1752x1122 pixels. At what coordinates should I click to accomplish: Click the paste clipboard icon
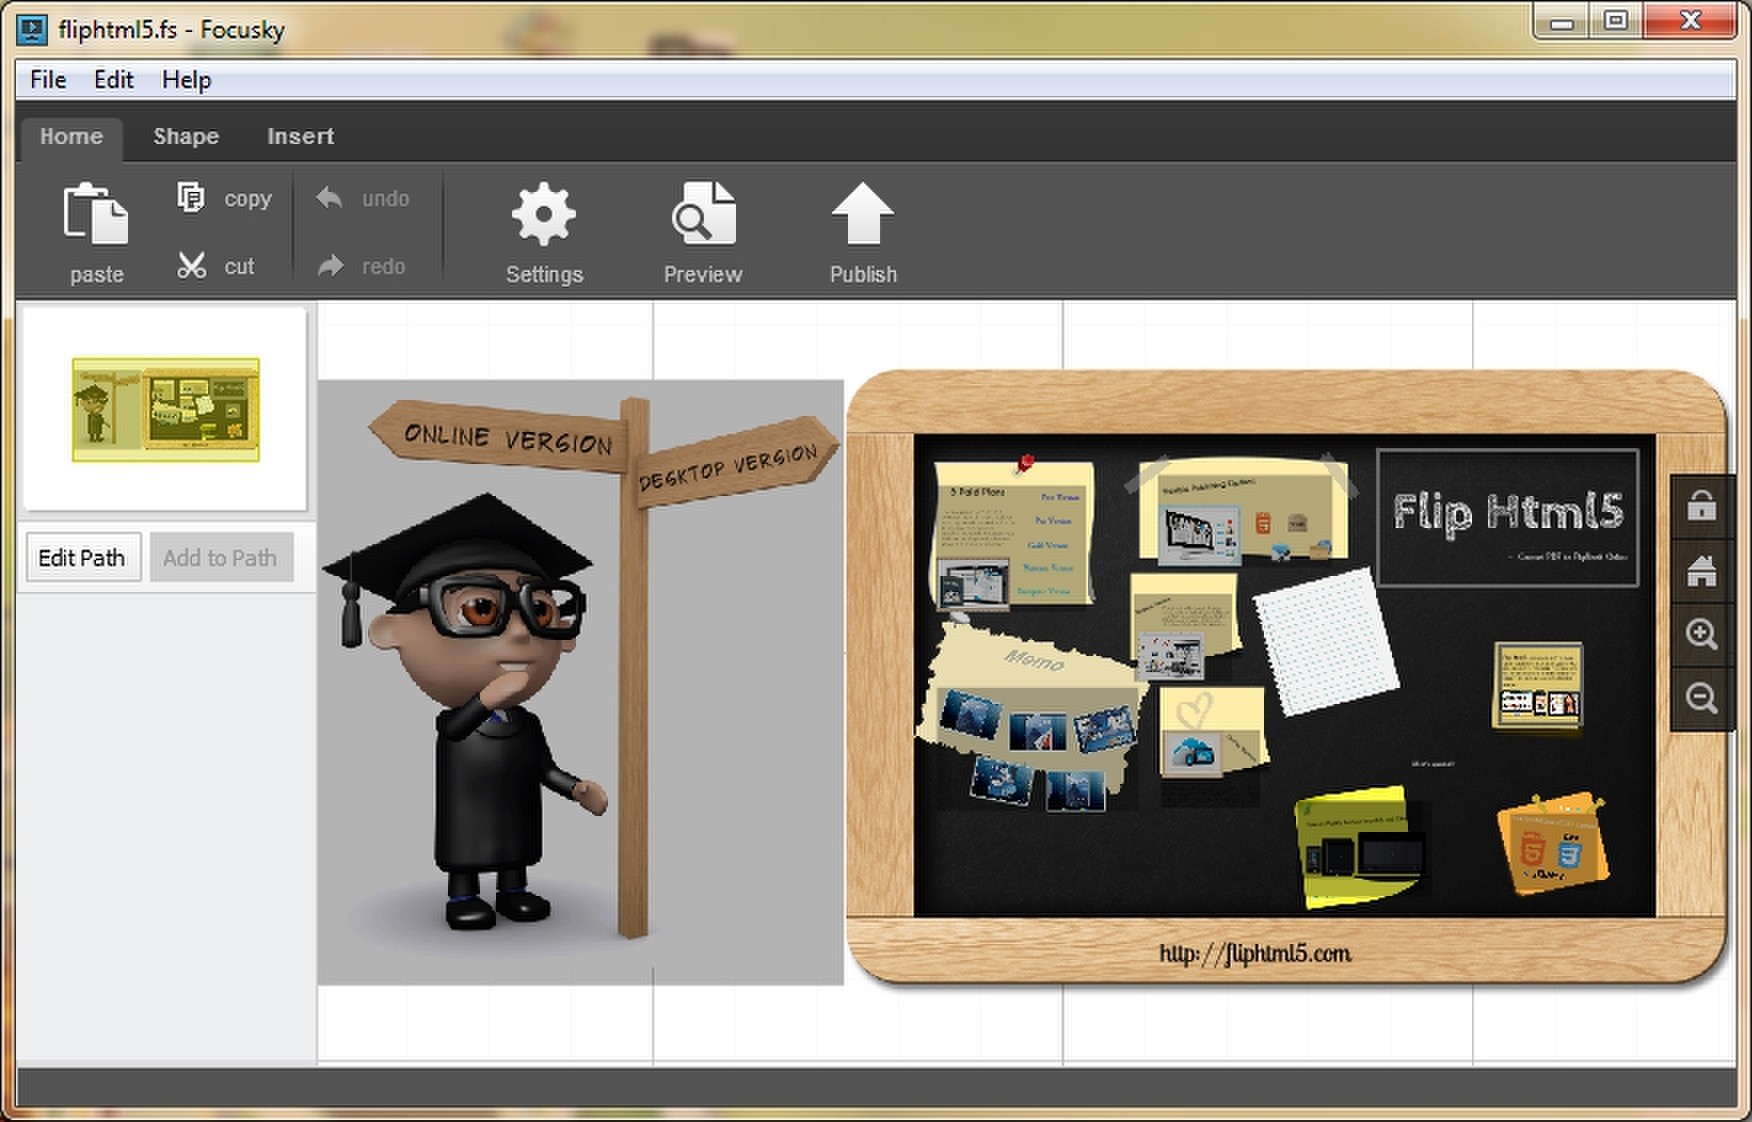pos(96,213)
